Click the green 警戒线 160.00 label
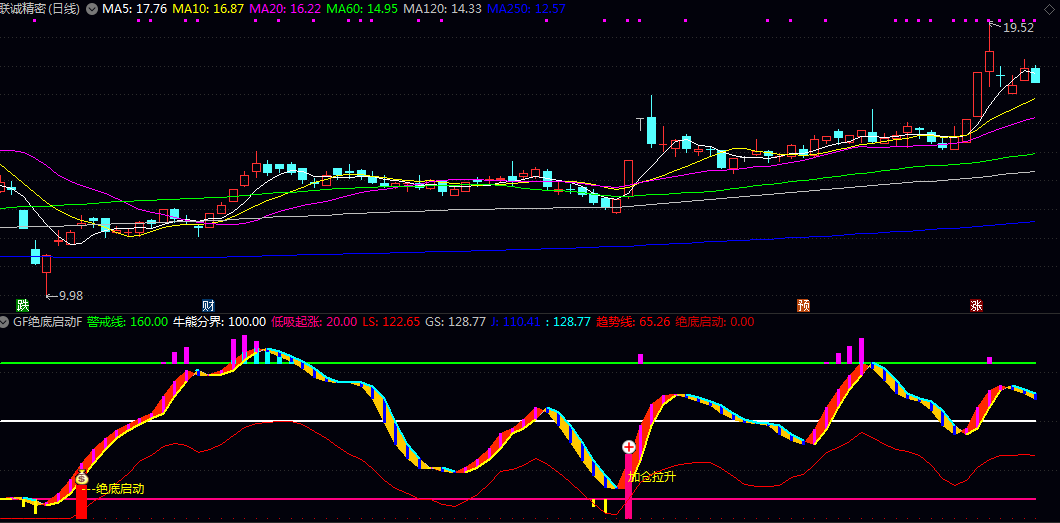This screenshot has width=1060, height=523. click(127, 322)
